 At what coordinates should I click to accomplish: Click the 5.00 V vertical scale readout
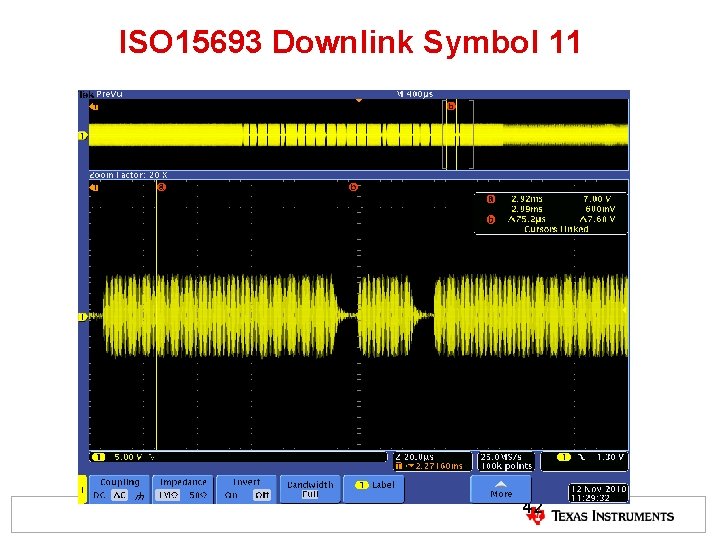(128, 457)
